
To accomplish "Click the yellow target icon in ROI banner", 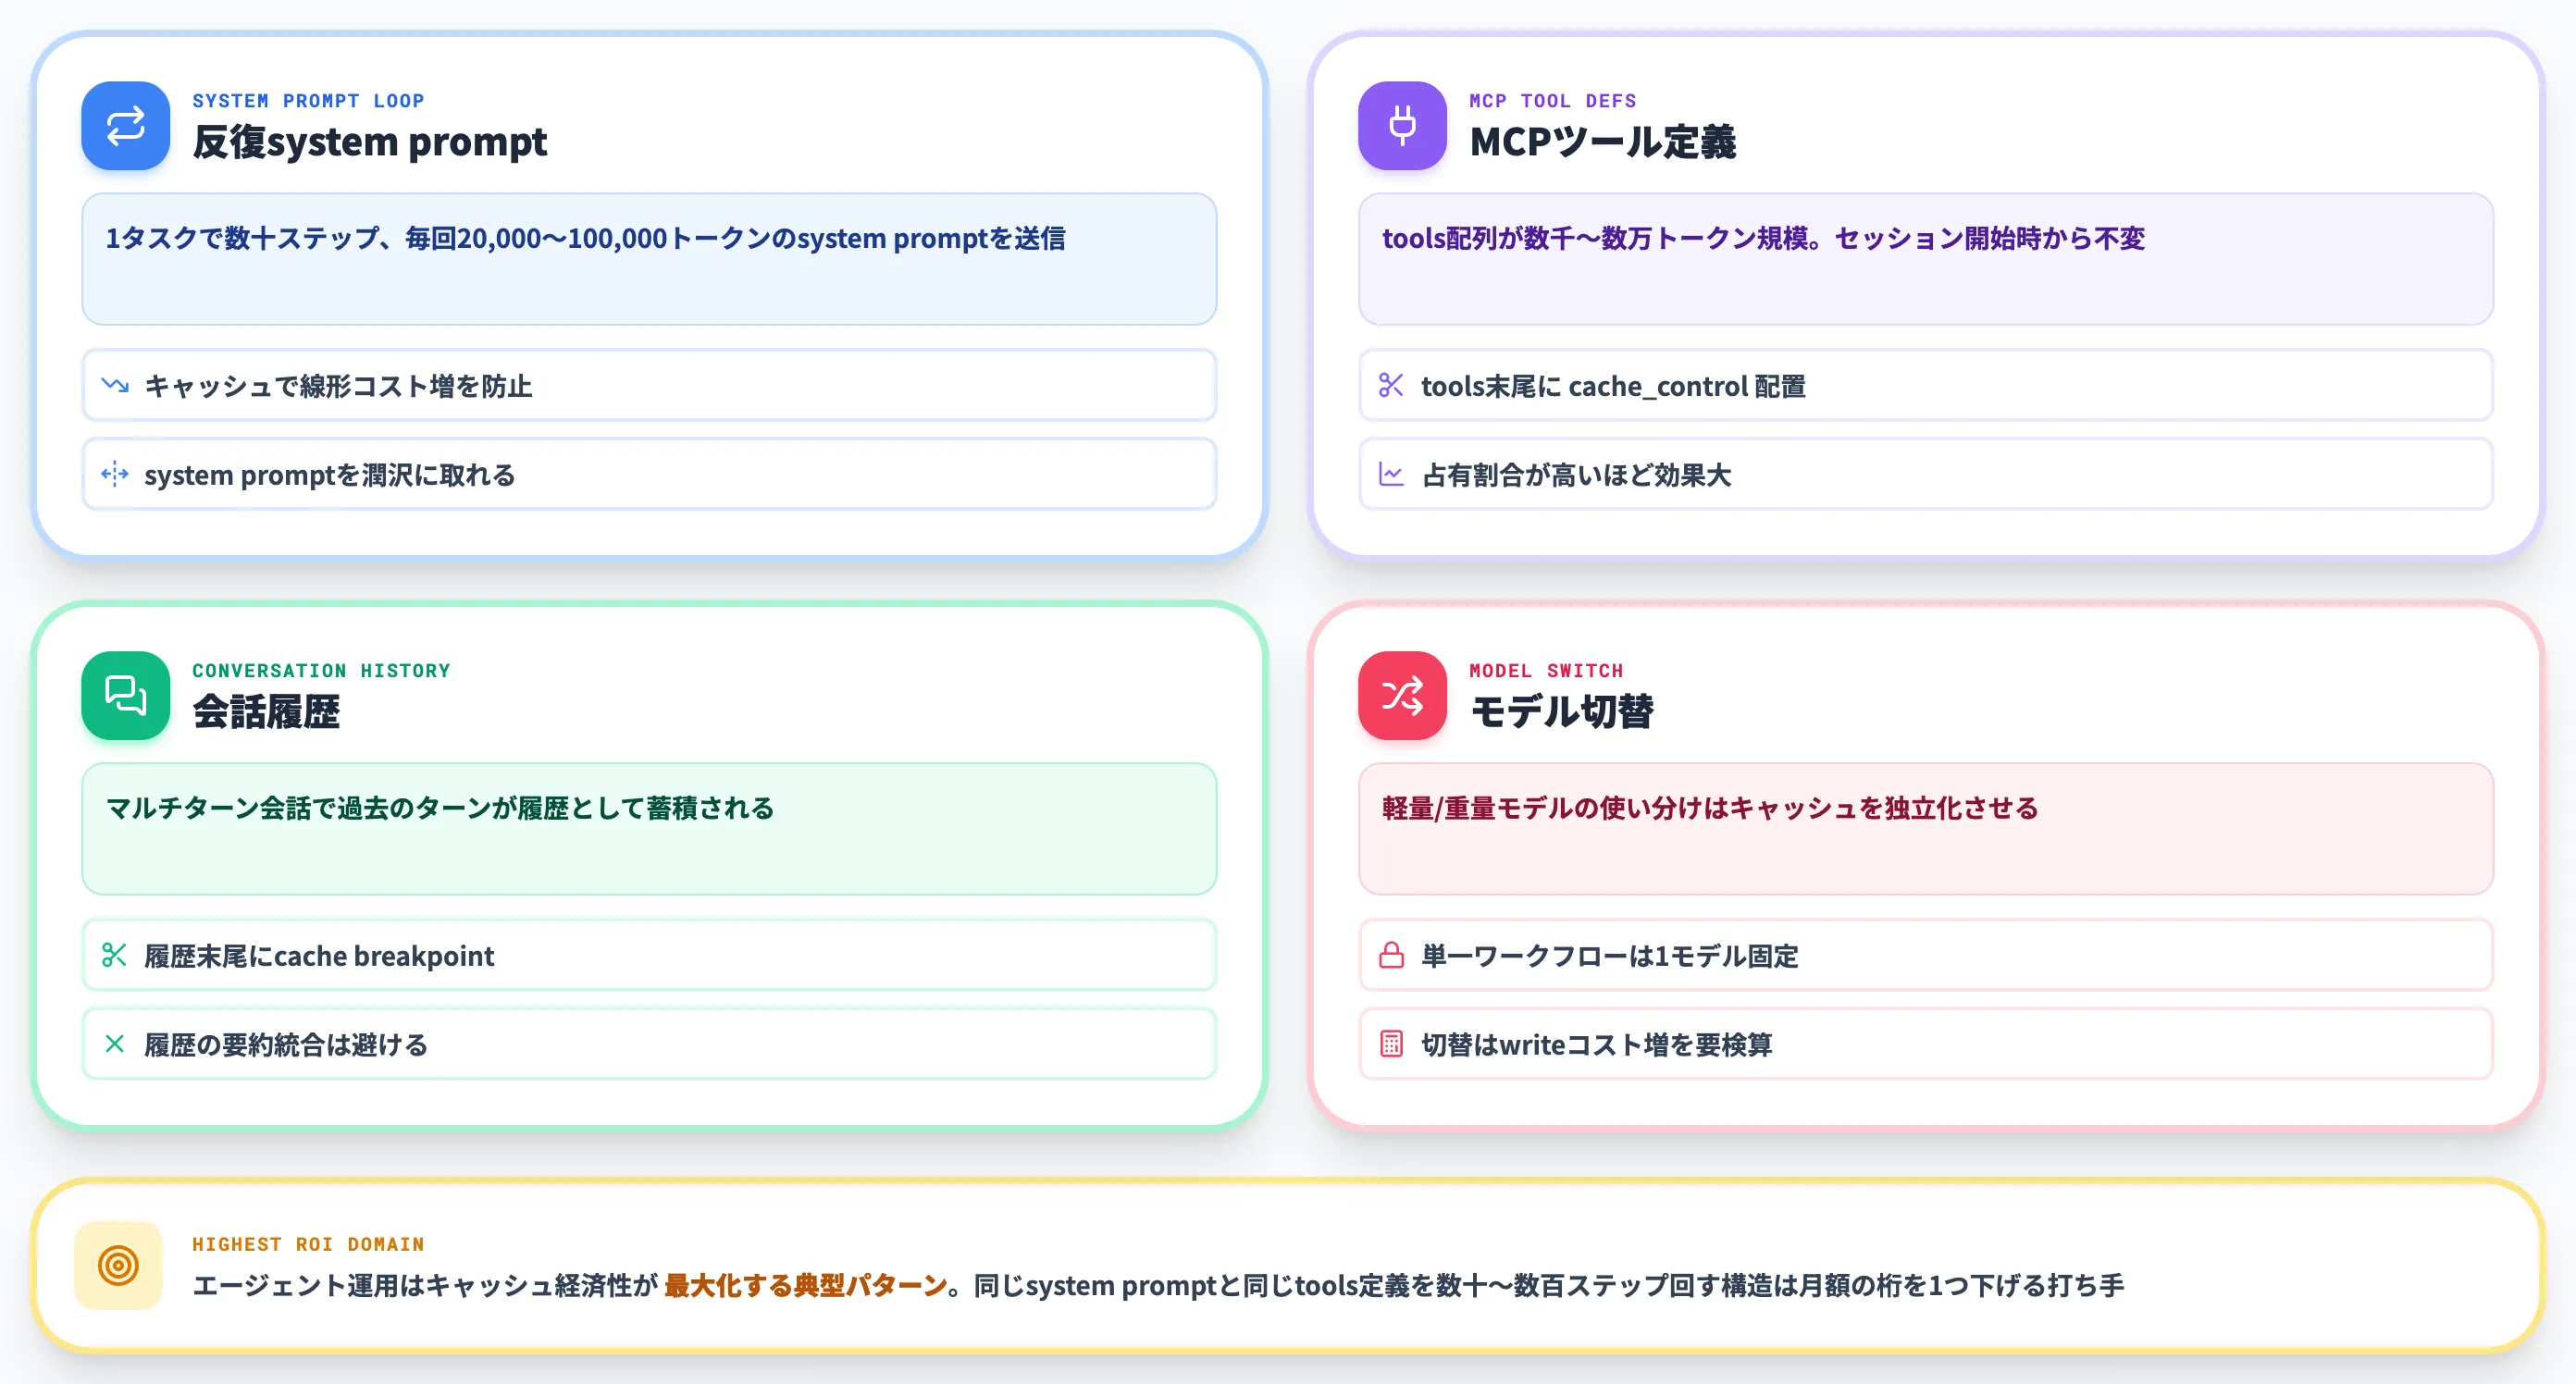I will 118,1265.
